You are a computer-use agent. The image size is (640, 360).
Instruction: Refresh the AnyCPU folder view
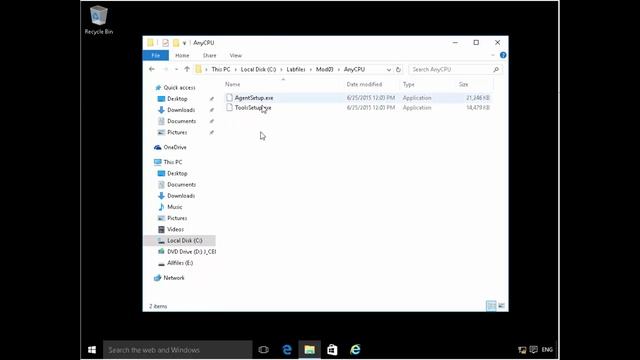point(398,70)
